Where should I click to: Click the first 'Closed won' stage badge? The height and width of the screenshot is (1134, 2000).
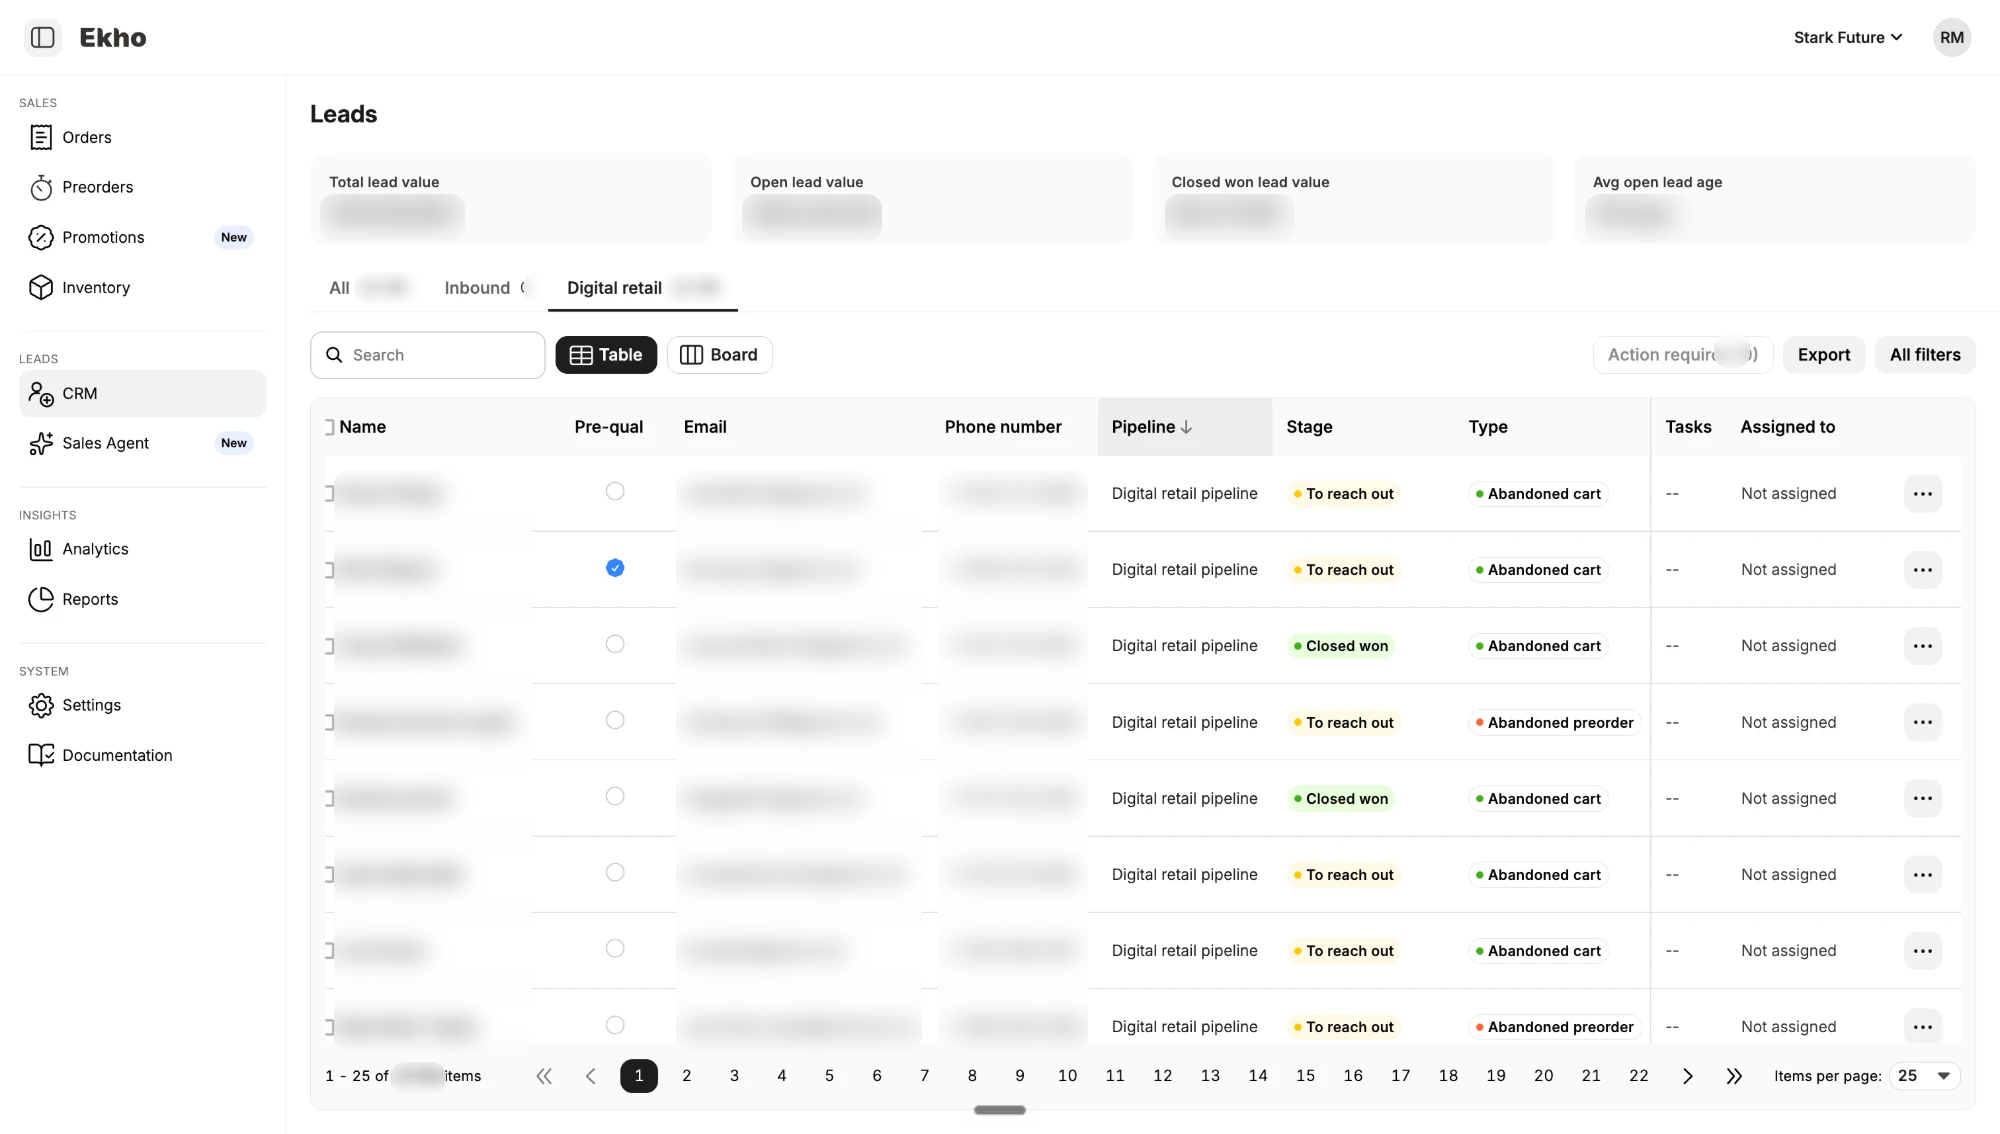1341,646
